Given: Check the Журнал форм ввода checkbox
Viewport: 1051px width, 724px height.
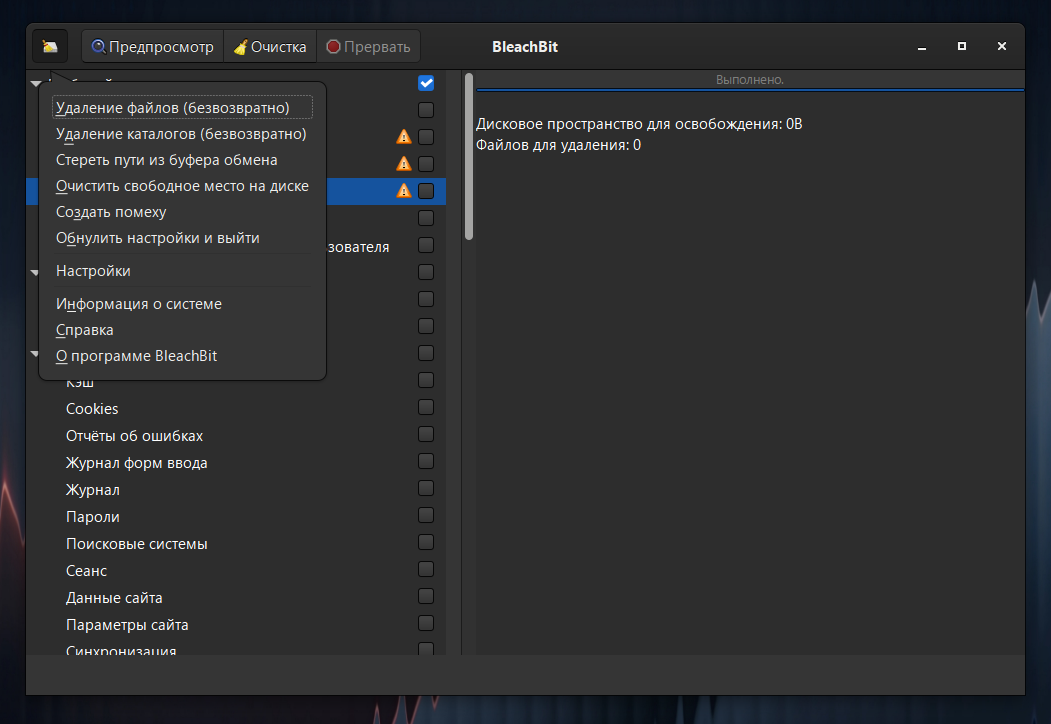Looking at the screenshot, I should click(426, 461).
